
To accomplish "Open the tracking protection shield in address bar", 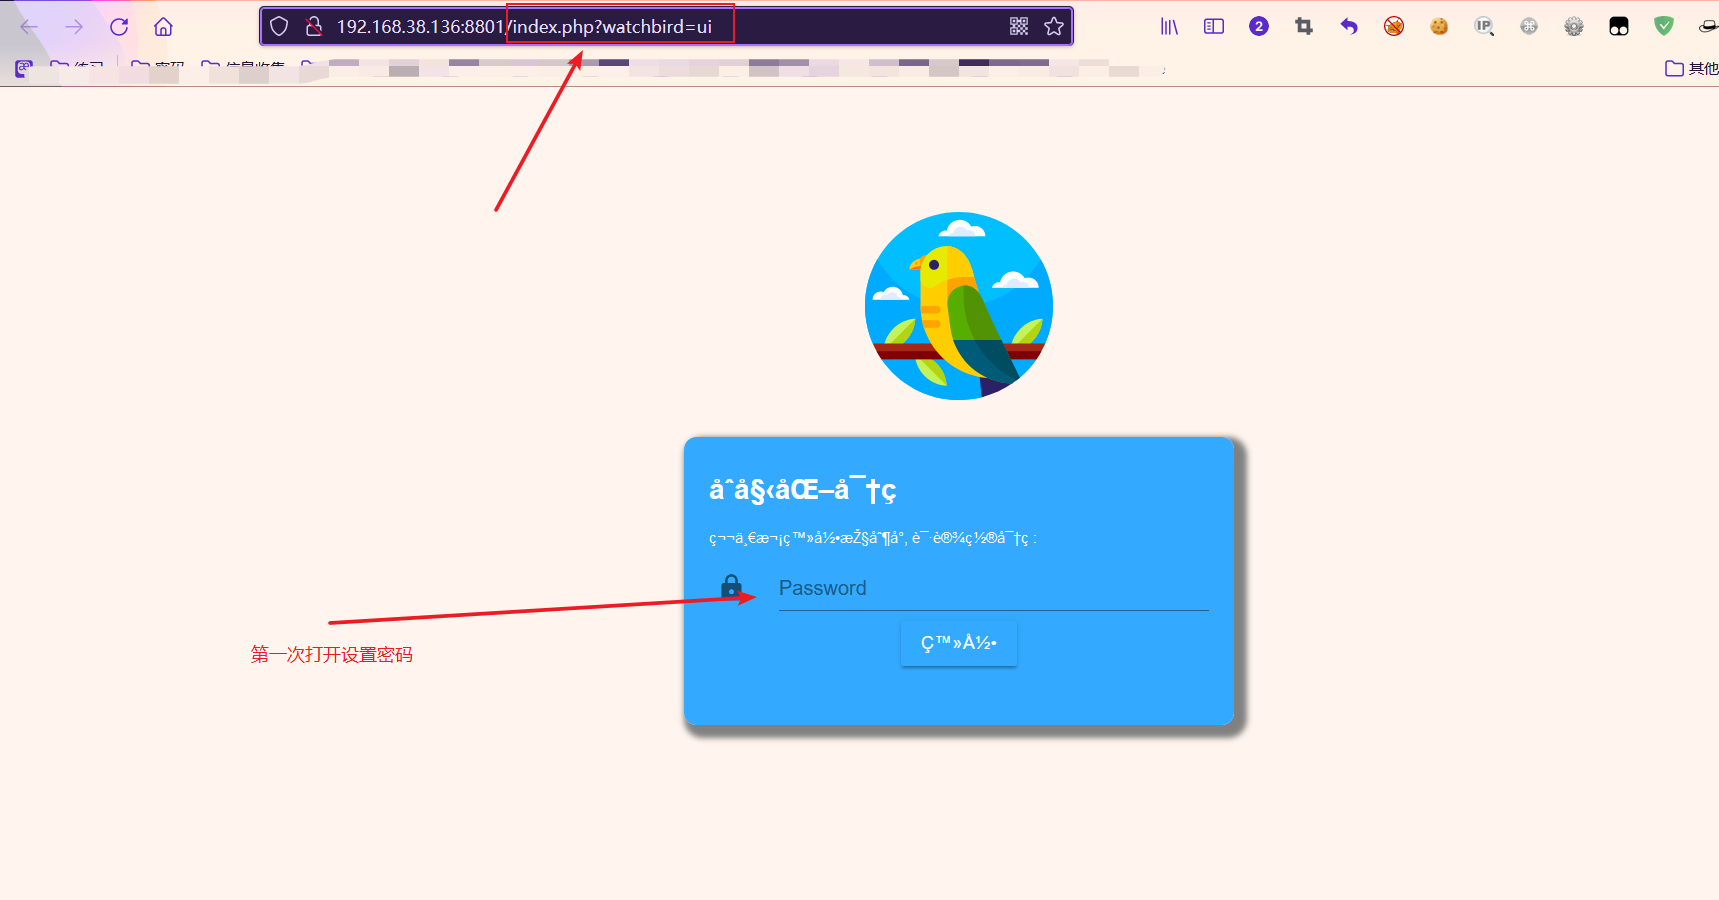I will [x=279, y=26].
